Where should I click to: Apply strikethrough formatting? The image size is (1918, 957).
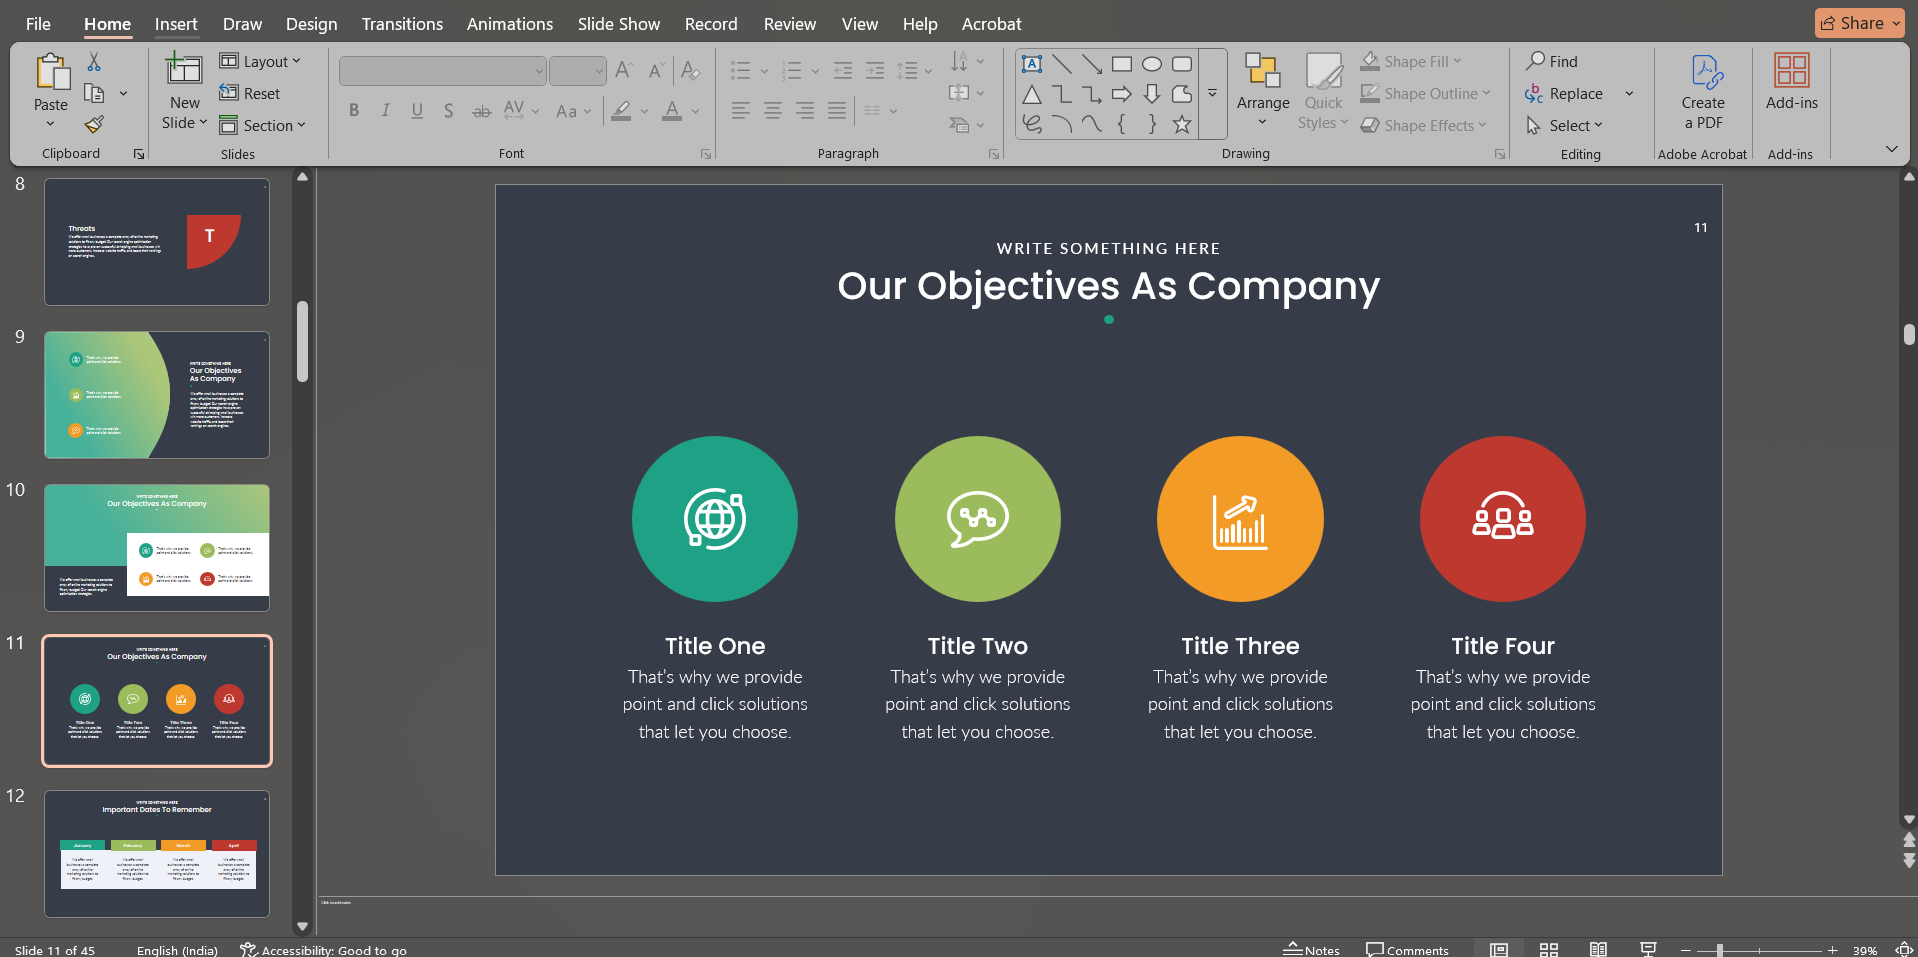481,111
